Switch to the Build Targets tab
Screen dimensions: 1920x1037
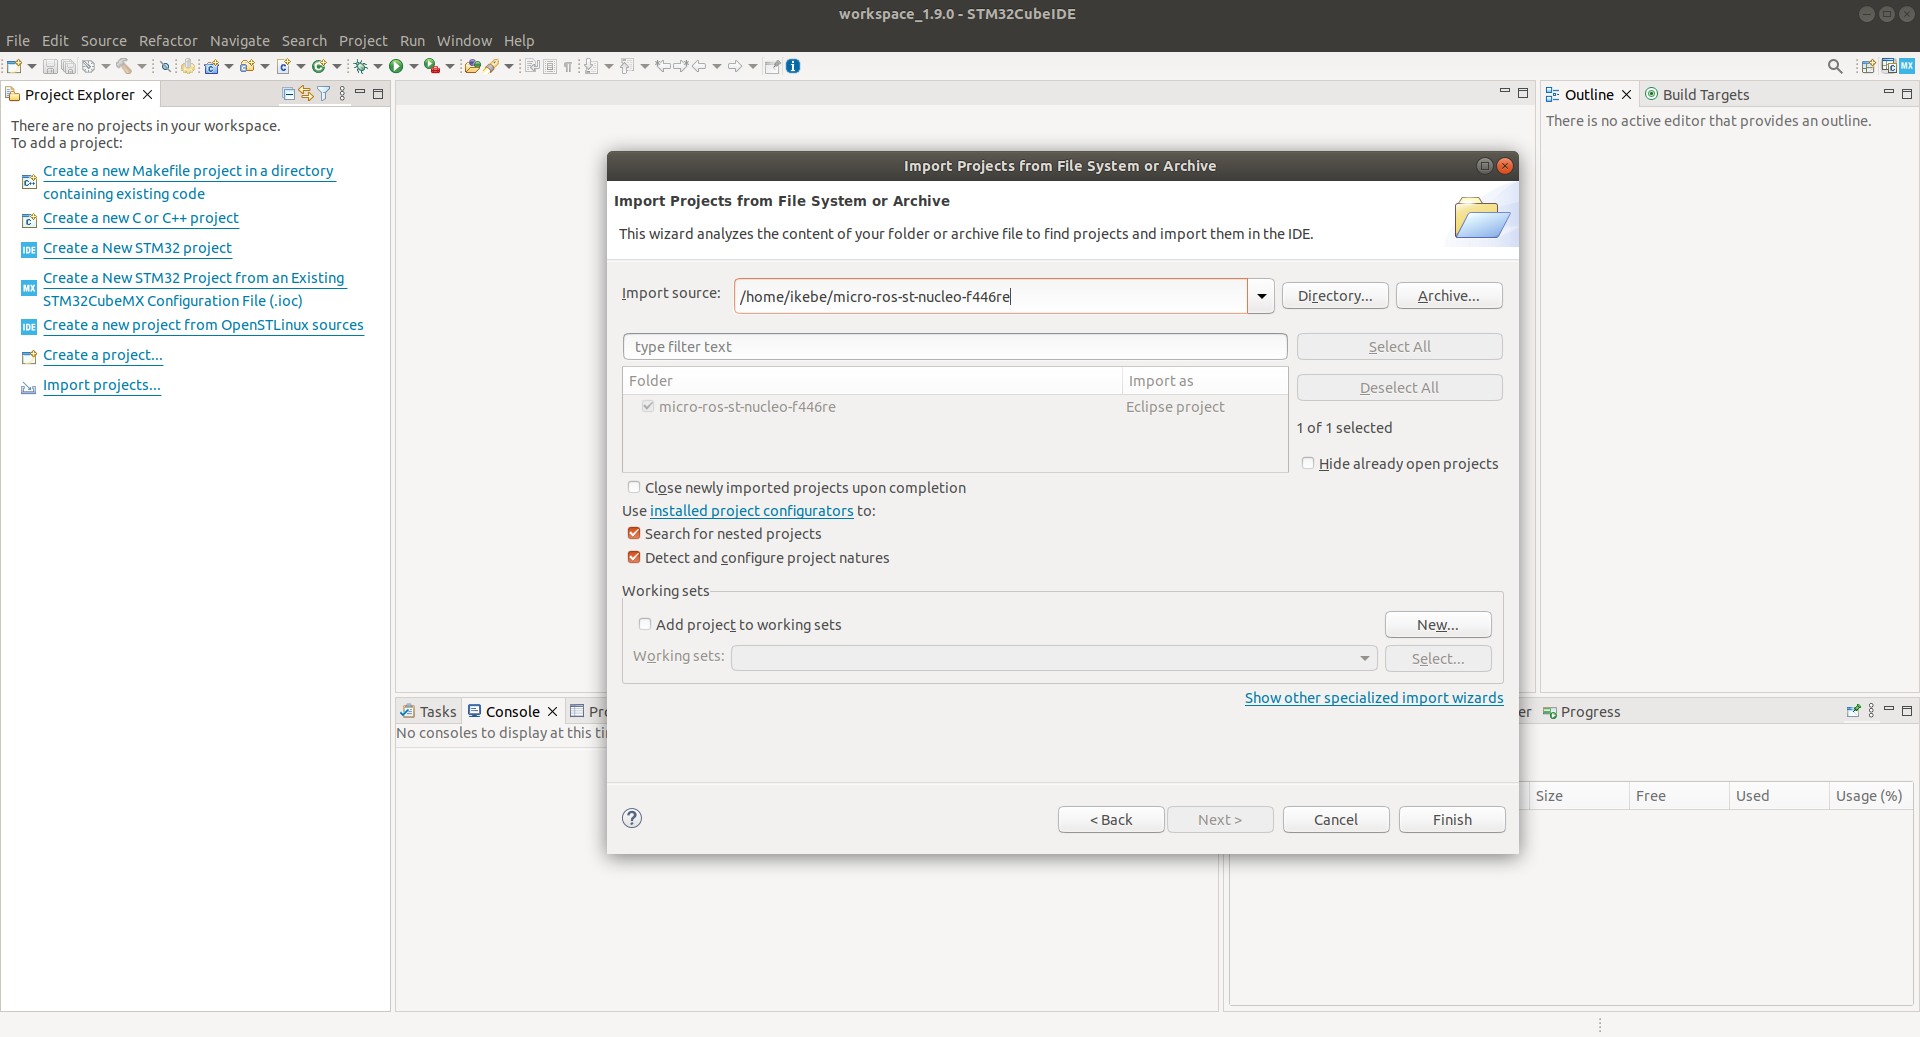point(1697,95)
